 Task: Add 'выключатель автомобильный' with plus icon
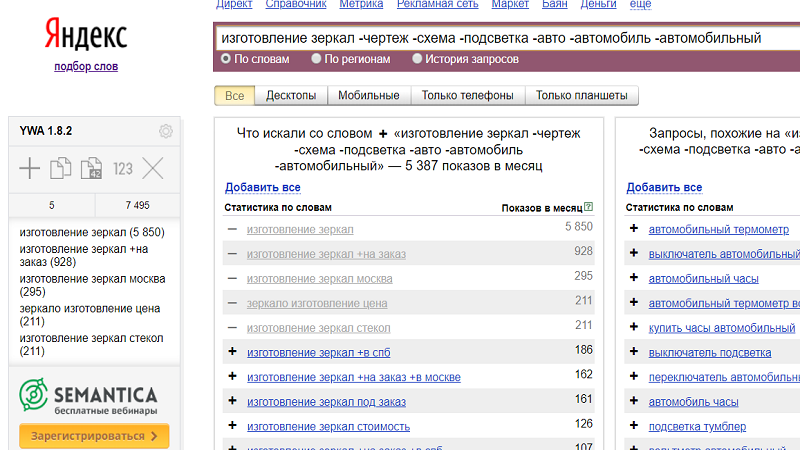634,253
